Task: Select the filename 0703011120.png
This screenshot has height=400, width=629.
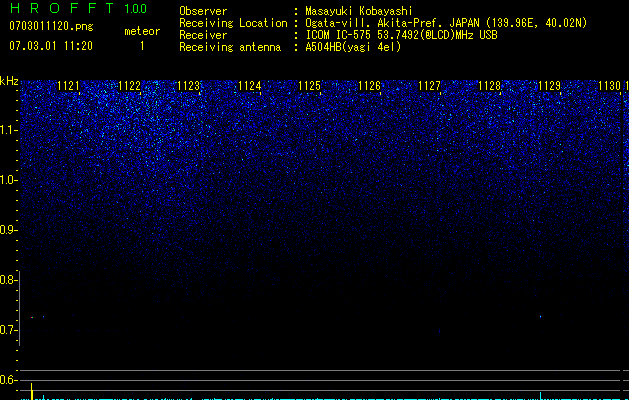Action: pyautogui.click(x=51, y=27)
